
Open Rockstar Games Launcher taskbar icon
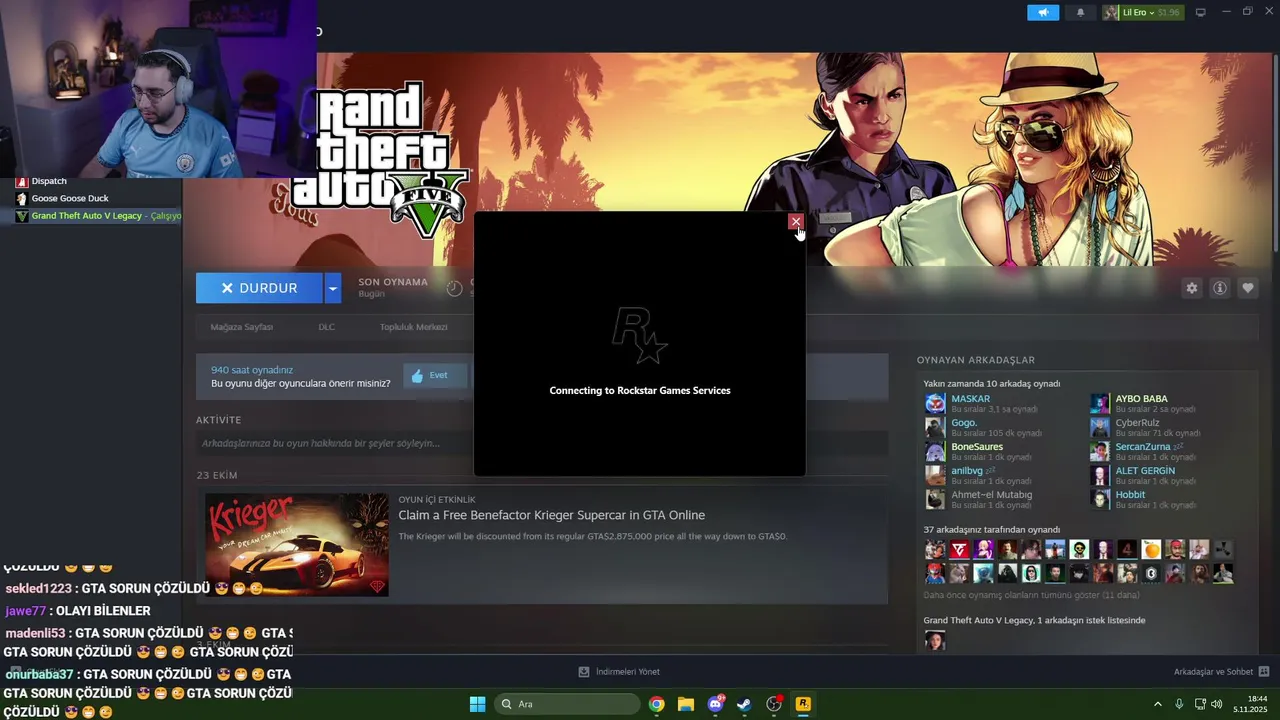pos(803,704)
